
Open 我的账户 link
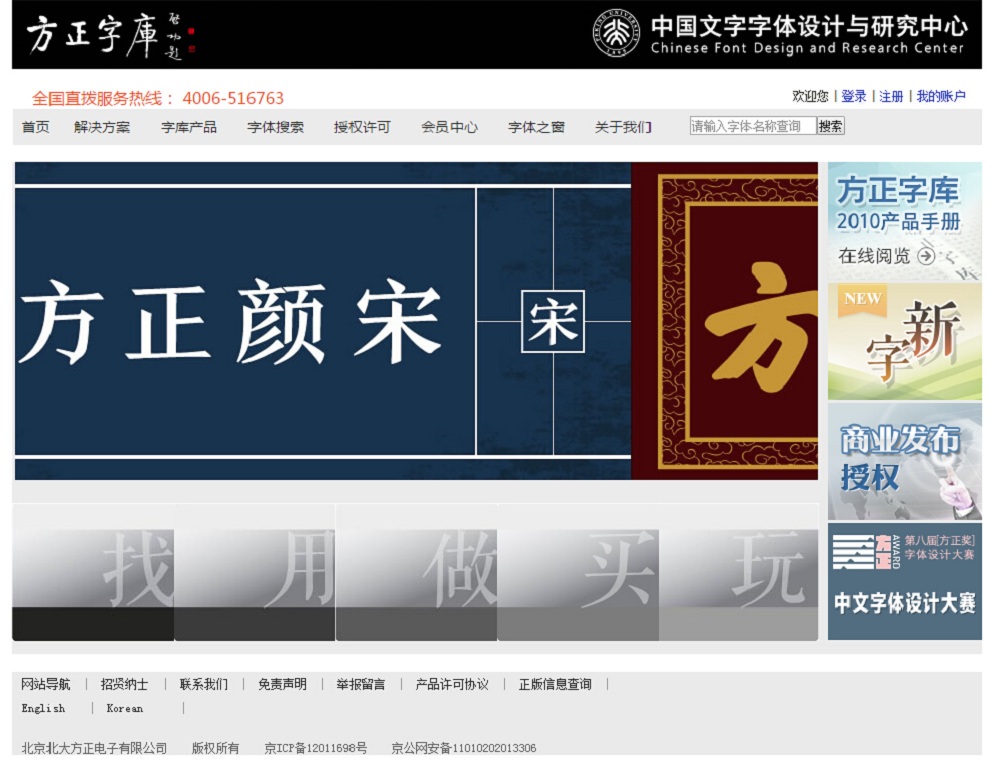pos(941,96)
